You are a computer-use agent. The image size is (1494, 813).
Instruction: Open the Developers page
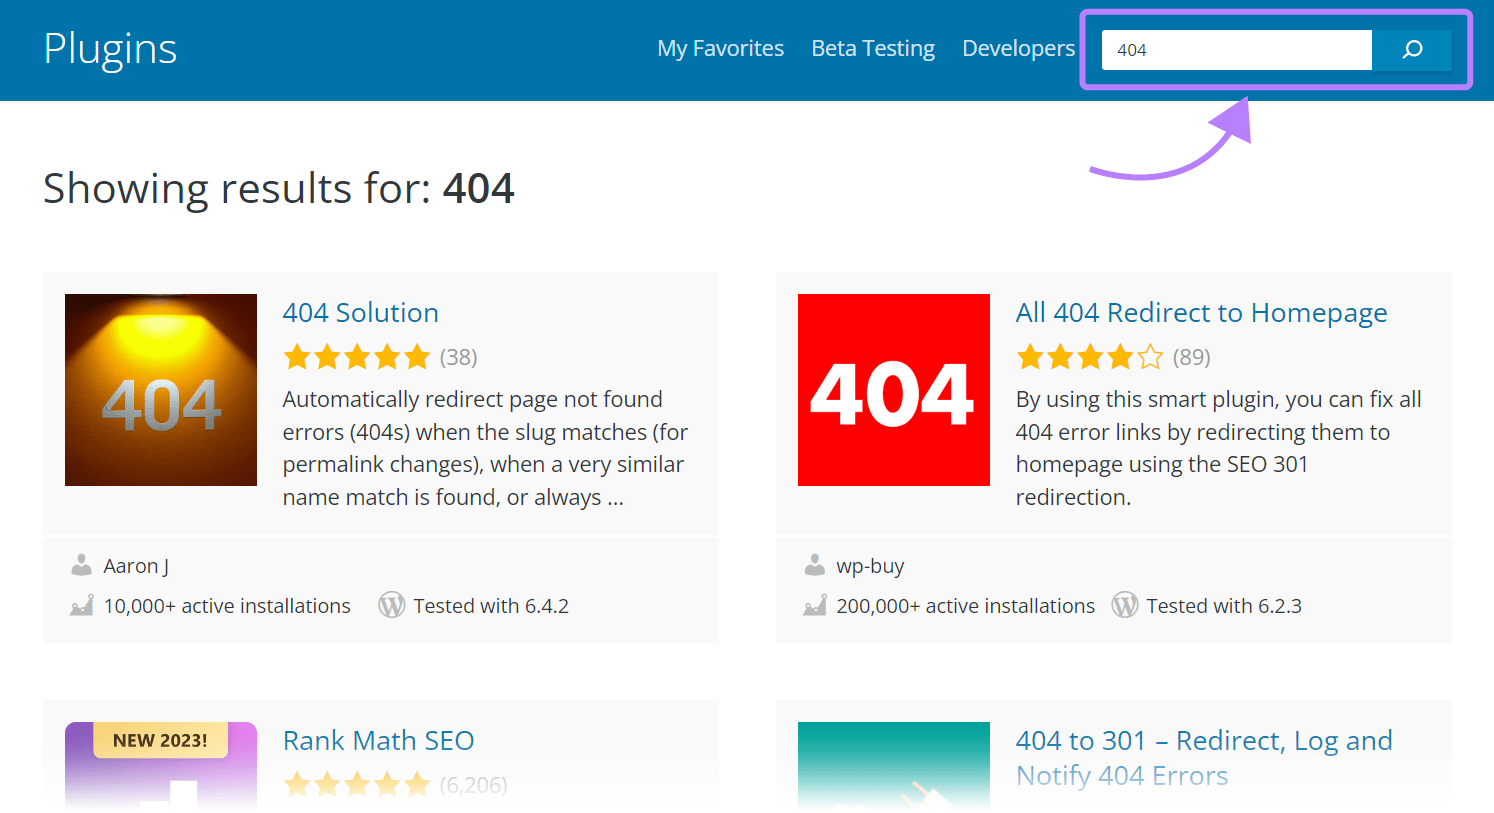coord(1018,47)
